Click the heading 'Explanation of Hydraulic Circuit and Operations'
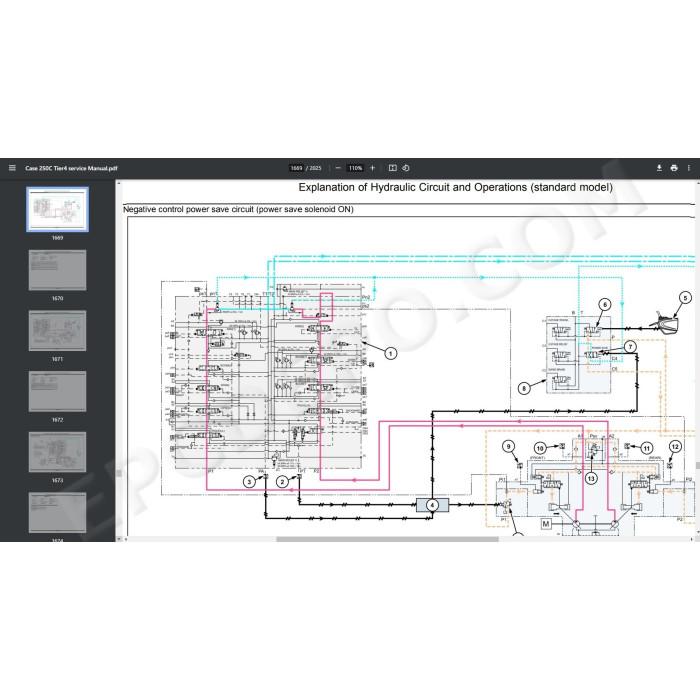 click(455, 187)
